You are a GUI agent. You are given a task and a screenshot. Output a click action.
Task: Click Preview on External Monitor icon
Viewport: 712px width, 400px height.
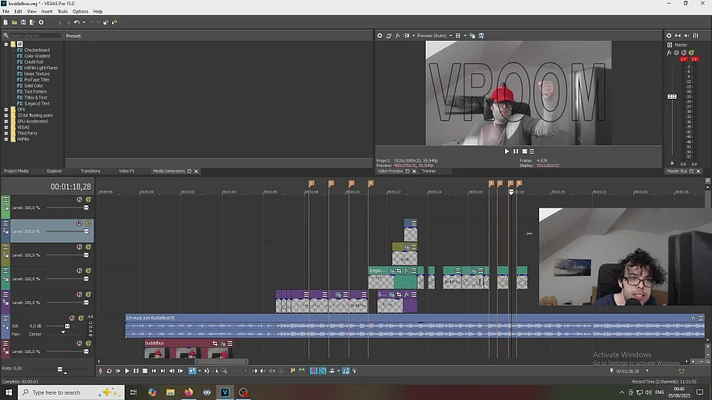(389, 35)
